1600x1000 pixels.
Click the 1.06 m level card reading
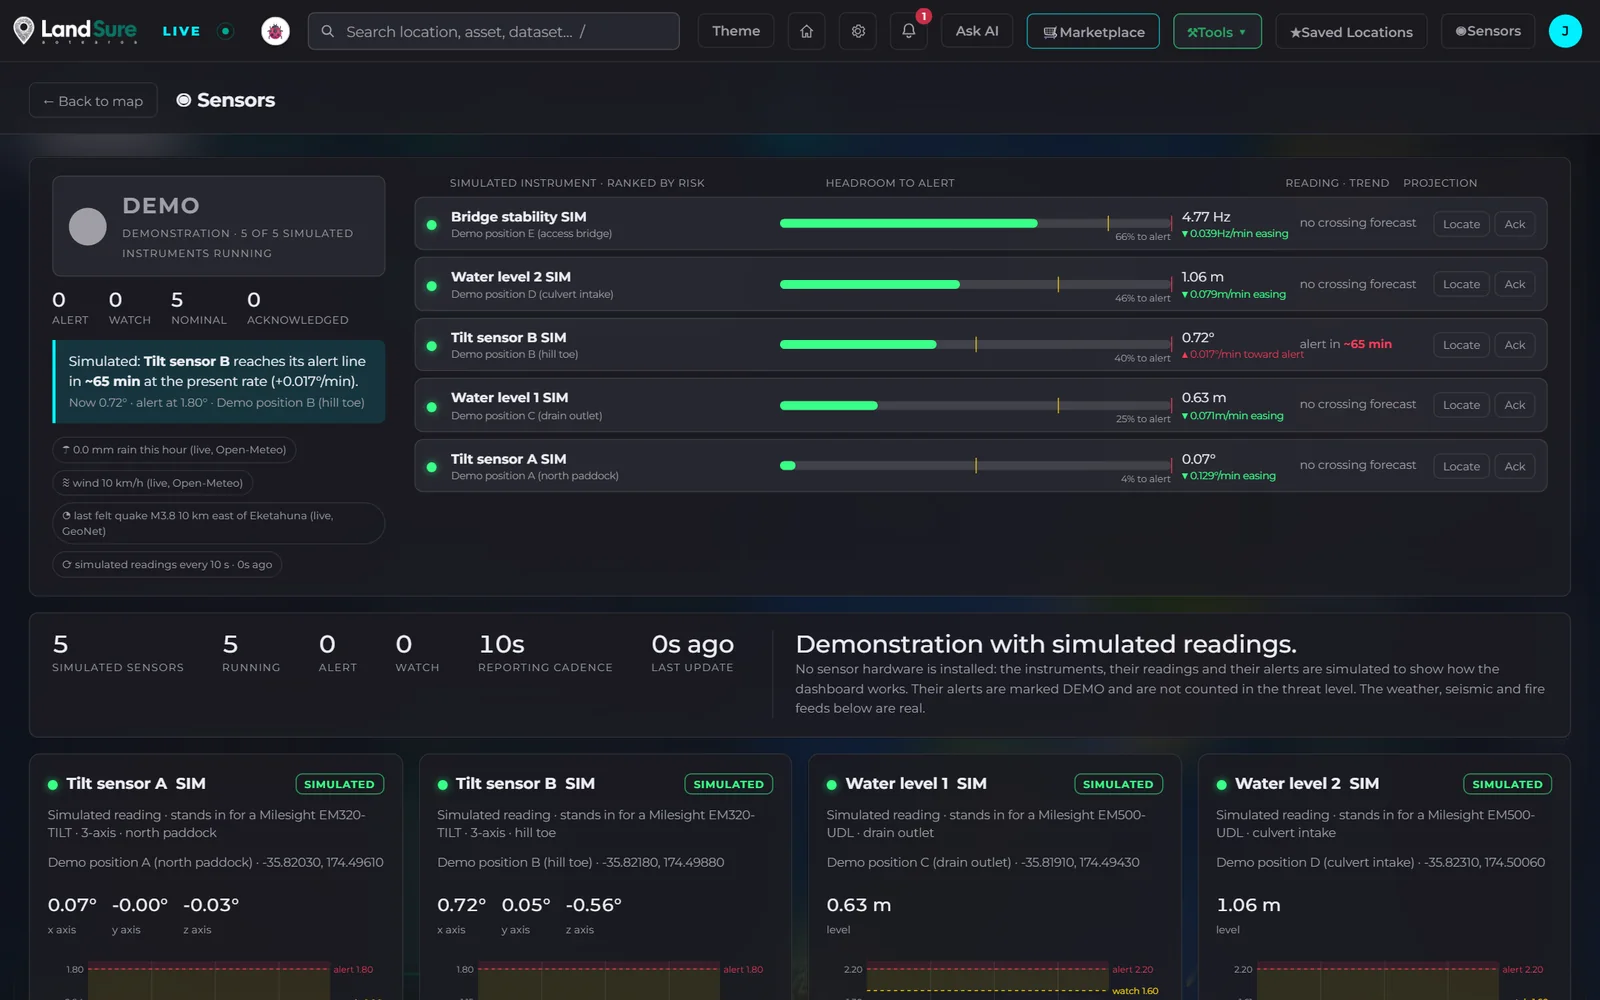[1248, 905]
